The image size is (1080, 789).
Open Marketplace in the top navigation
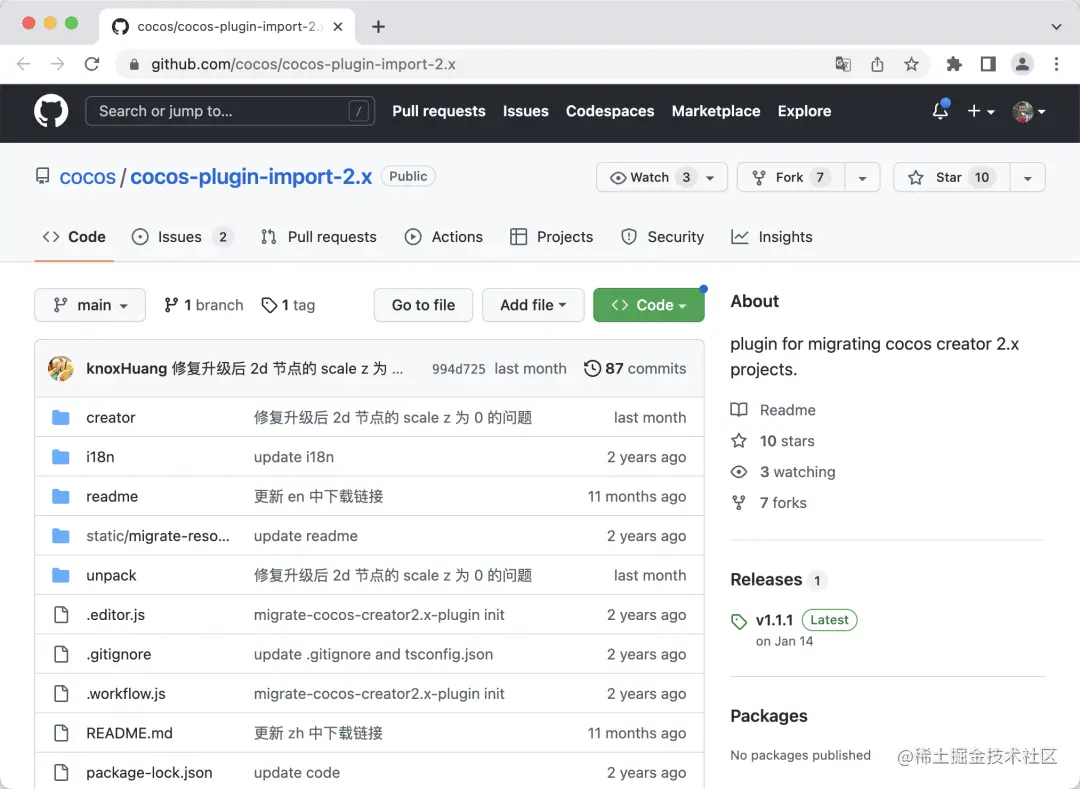pyautogui.click(x=716, y=111)
